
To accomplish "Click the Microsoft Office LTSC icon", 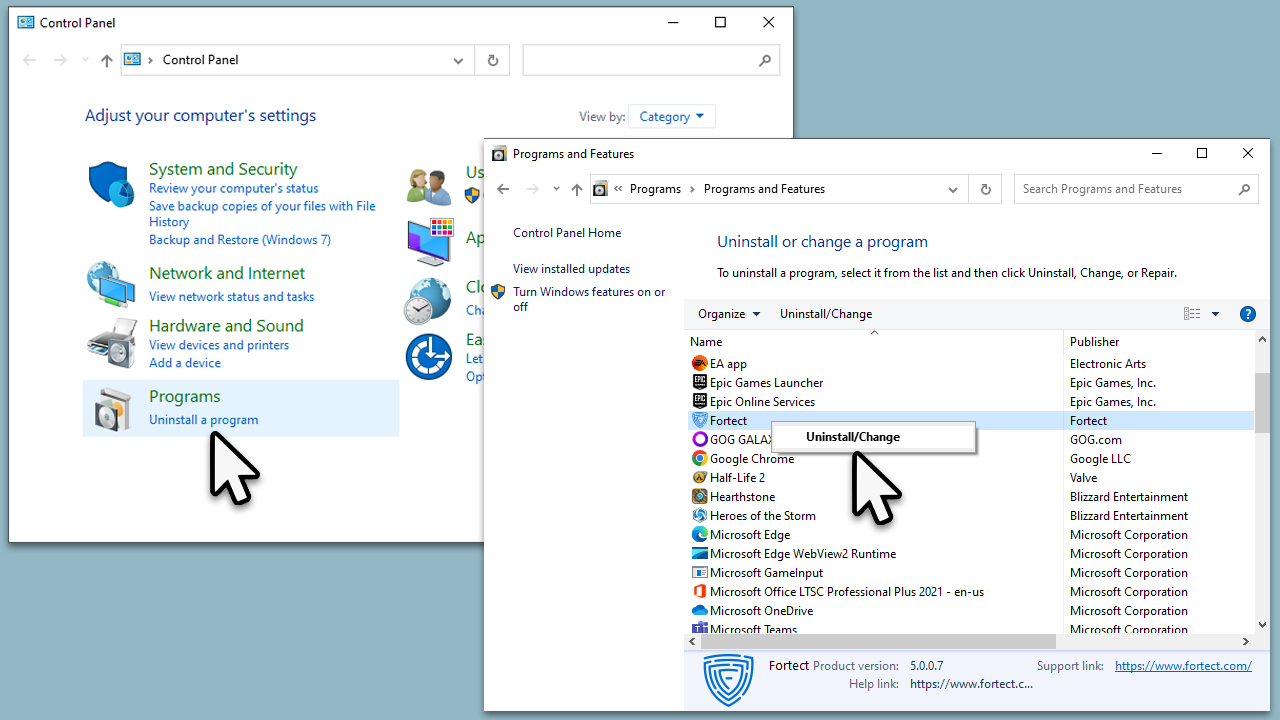I will [x=700, y=592].
